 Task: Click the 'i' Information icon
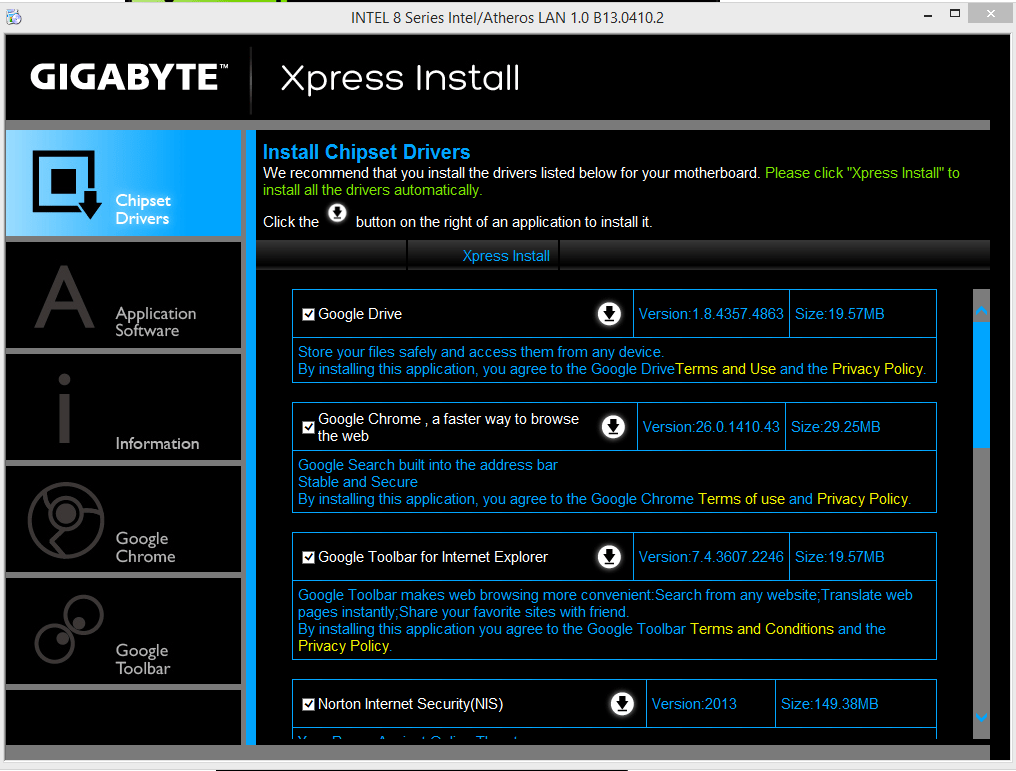click(x=64, y=408)
